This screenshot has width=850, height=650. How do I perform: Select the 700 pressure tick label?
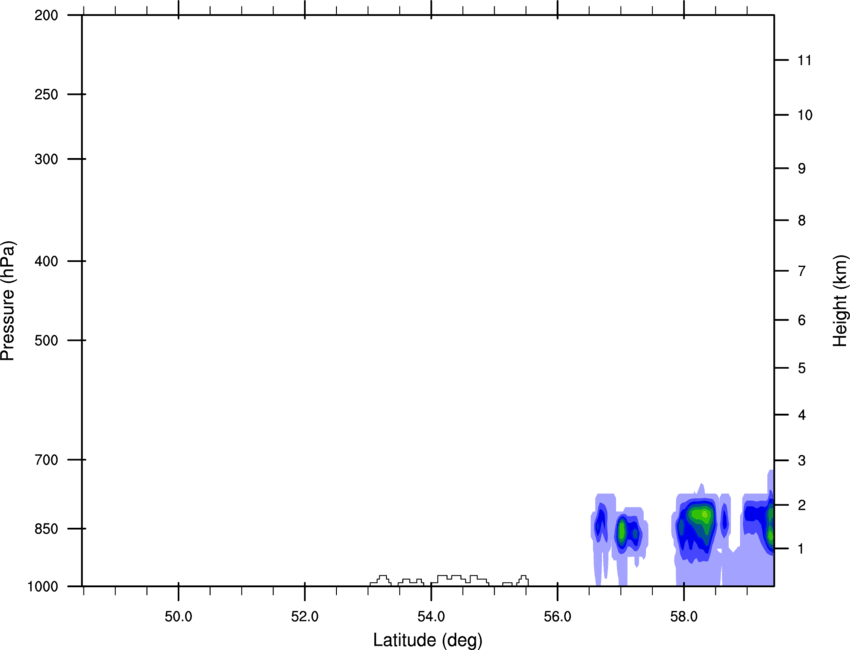[x=46, y=460]
